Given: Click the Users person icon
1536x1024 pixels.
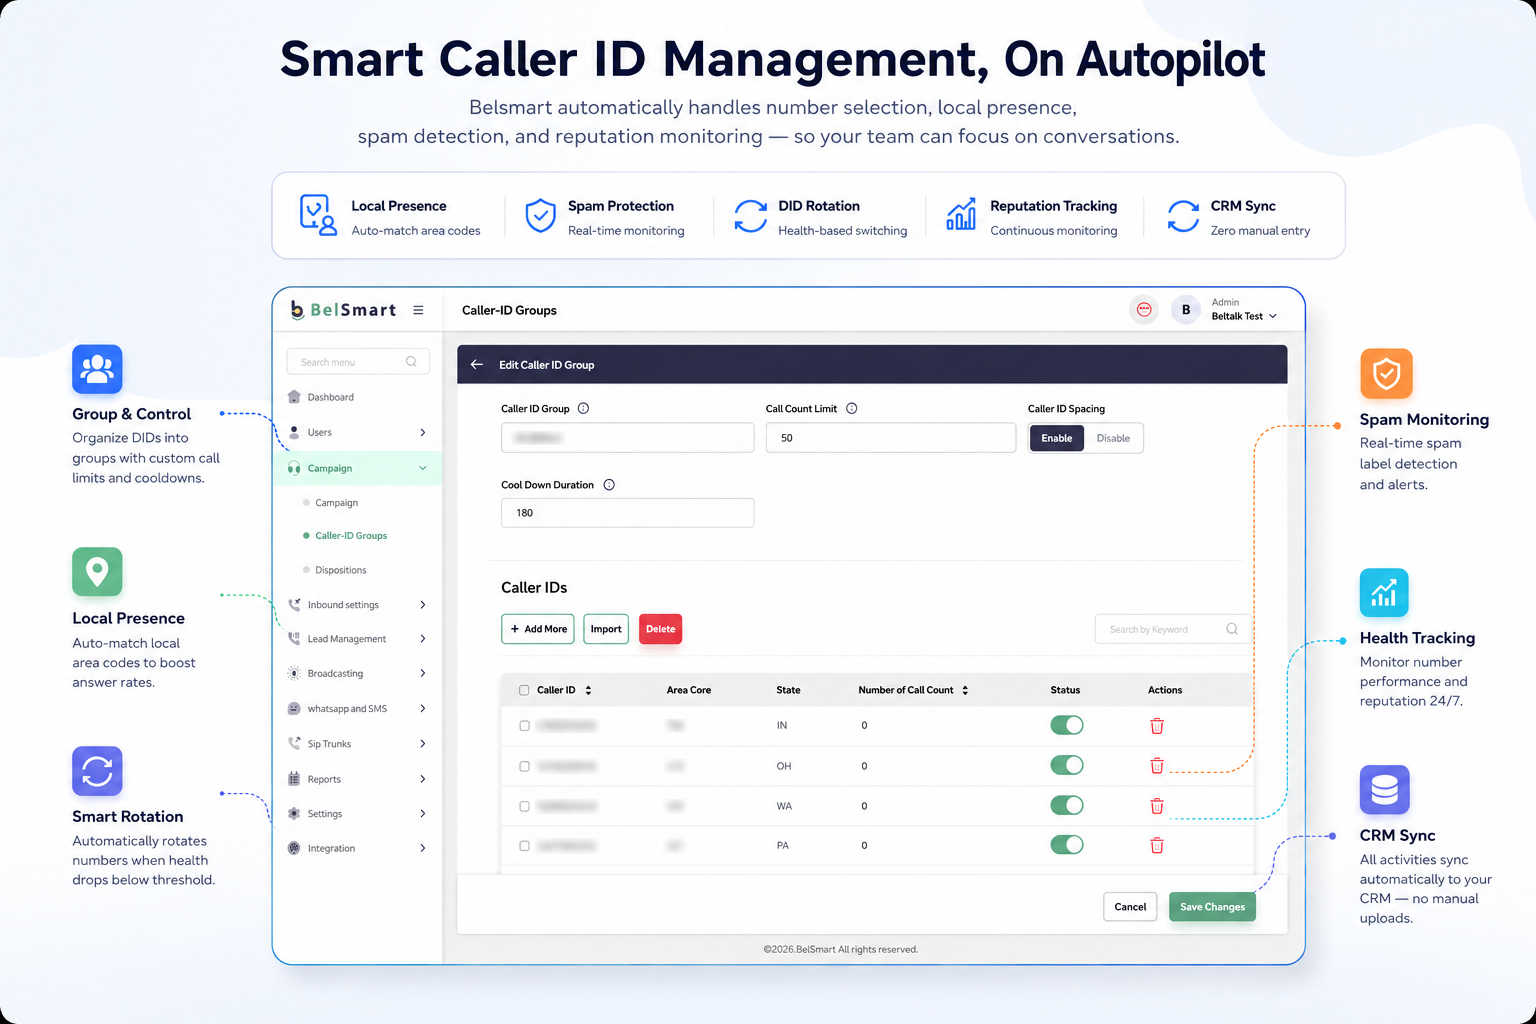Looking at the screenshot, I should pyautogui.click(x=294, y=432).
